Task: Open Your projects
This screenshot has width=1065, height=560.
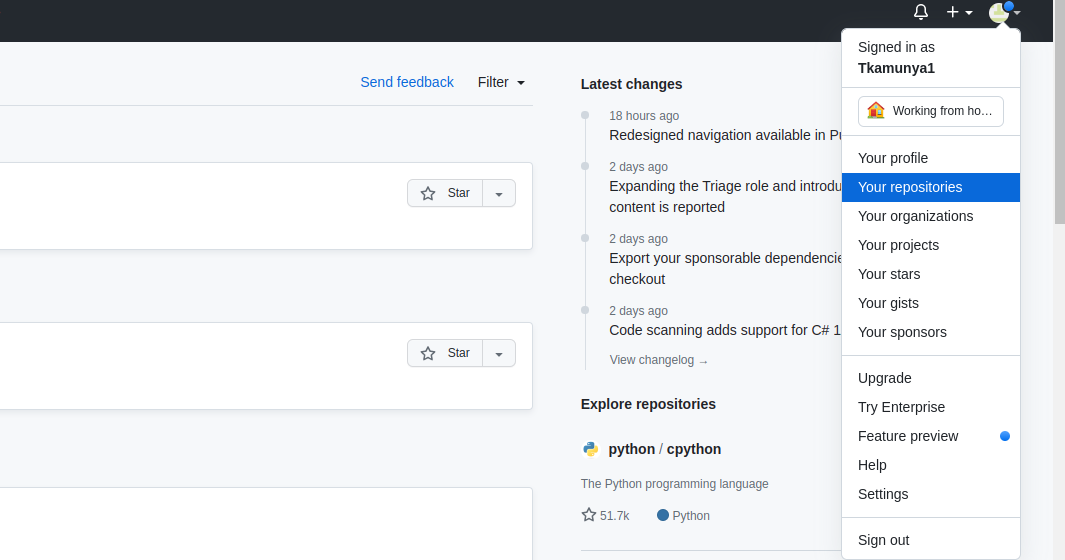Action: coord(931,245)
